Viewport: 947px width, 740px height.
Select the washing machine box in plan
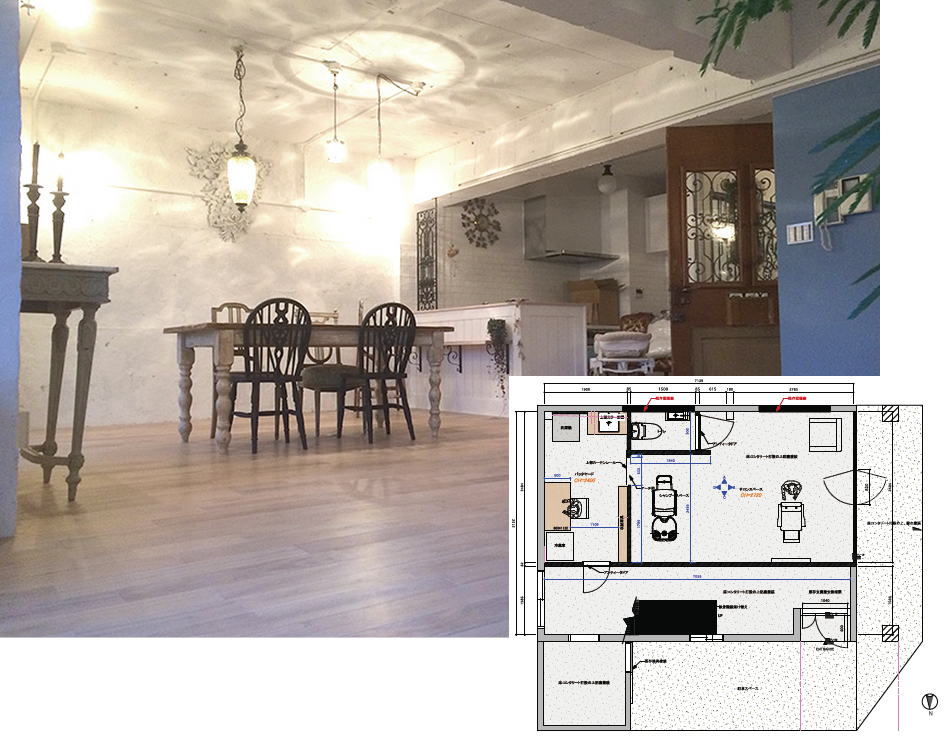[x=565, y=425]
